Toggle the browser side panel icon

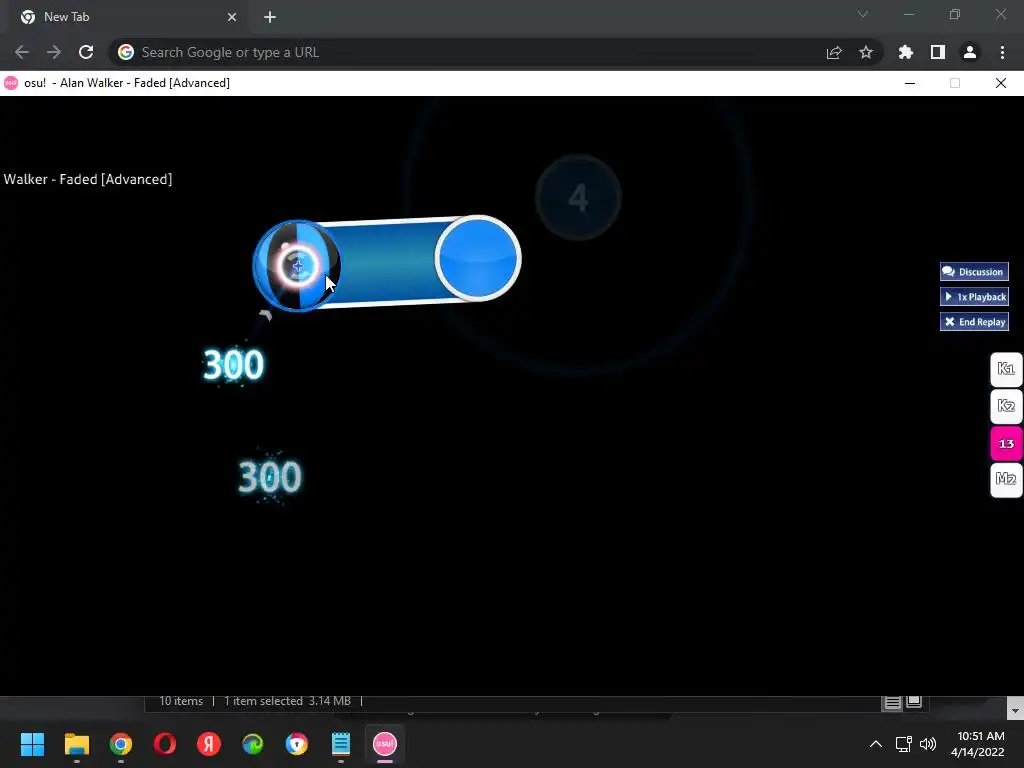pyautogui.click(x=937, y=52)
